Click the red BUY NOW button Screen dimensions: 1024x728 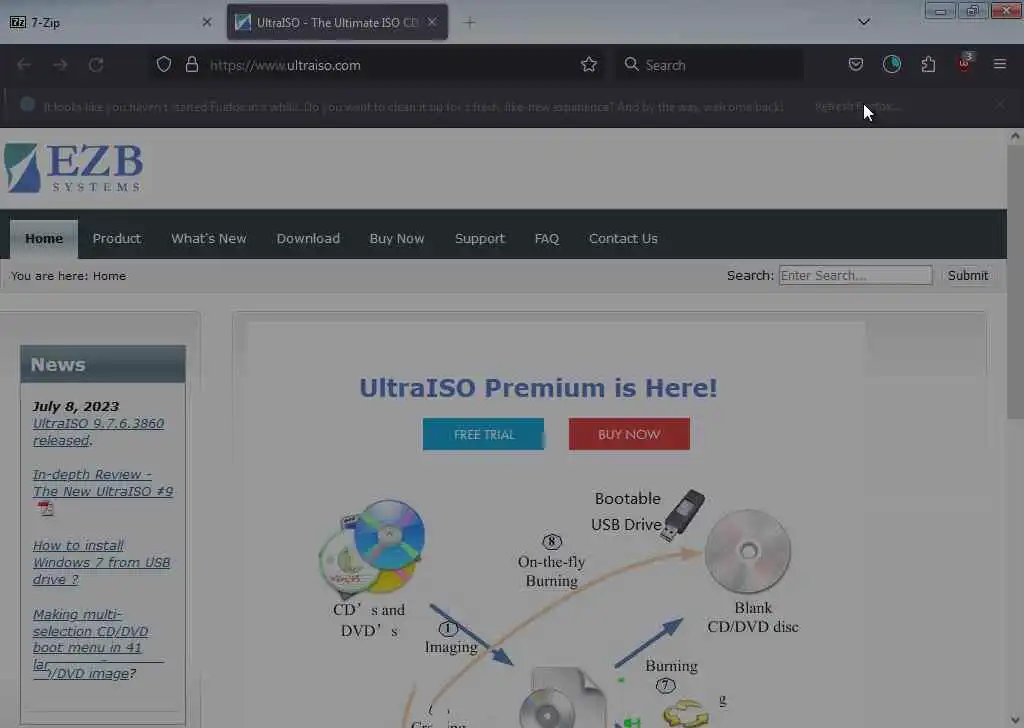click(629, 434)
